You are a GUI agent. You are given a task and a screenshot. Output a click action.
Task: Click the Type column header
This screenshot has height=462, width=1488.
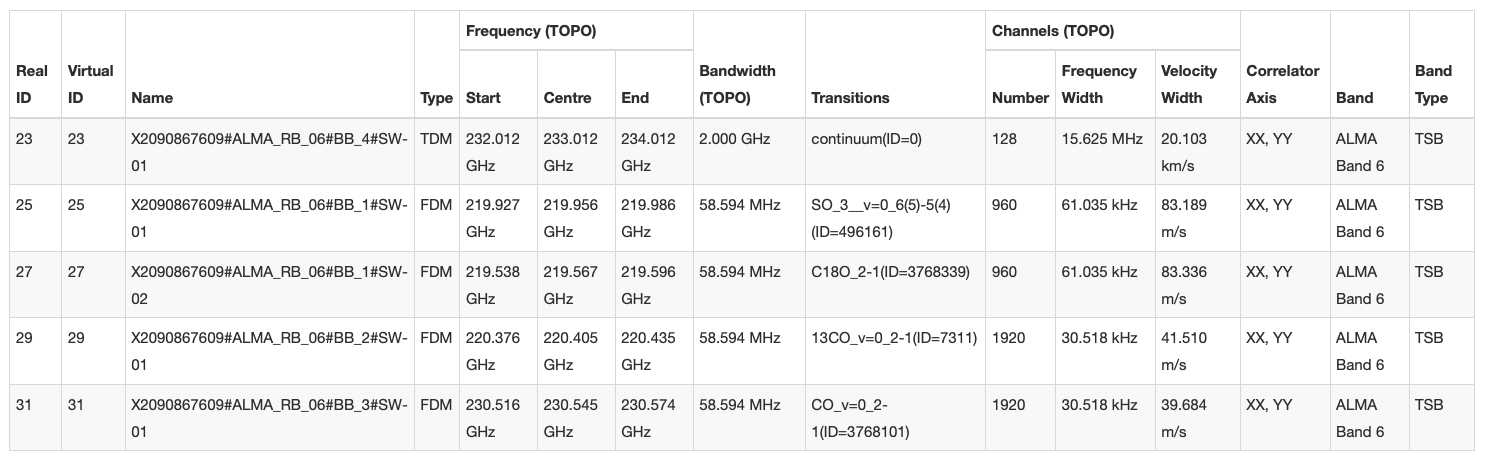tap(436, 98)
